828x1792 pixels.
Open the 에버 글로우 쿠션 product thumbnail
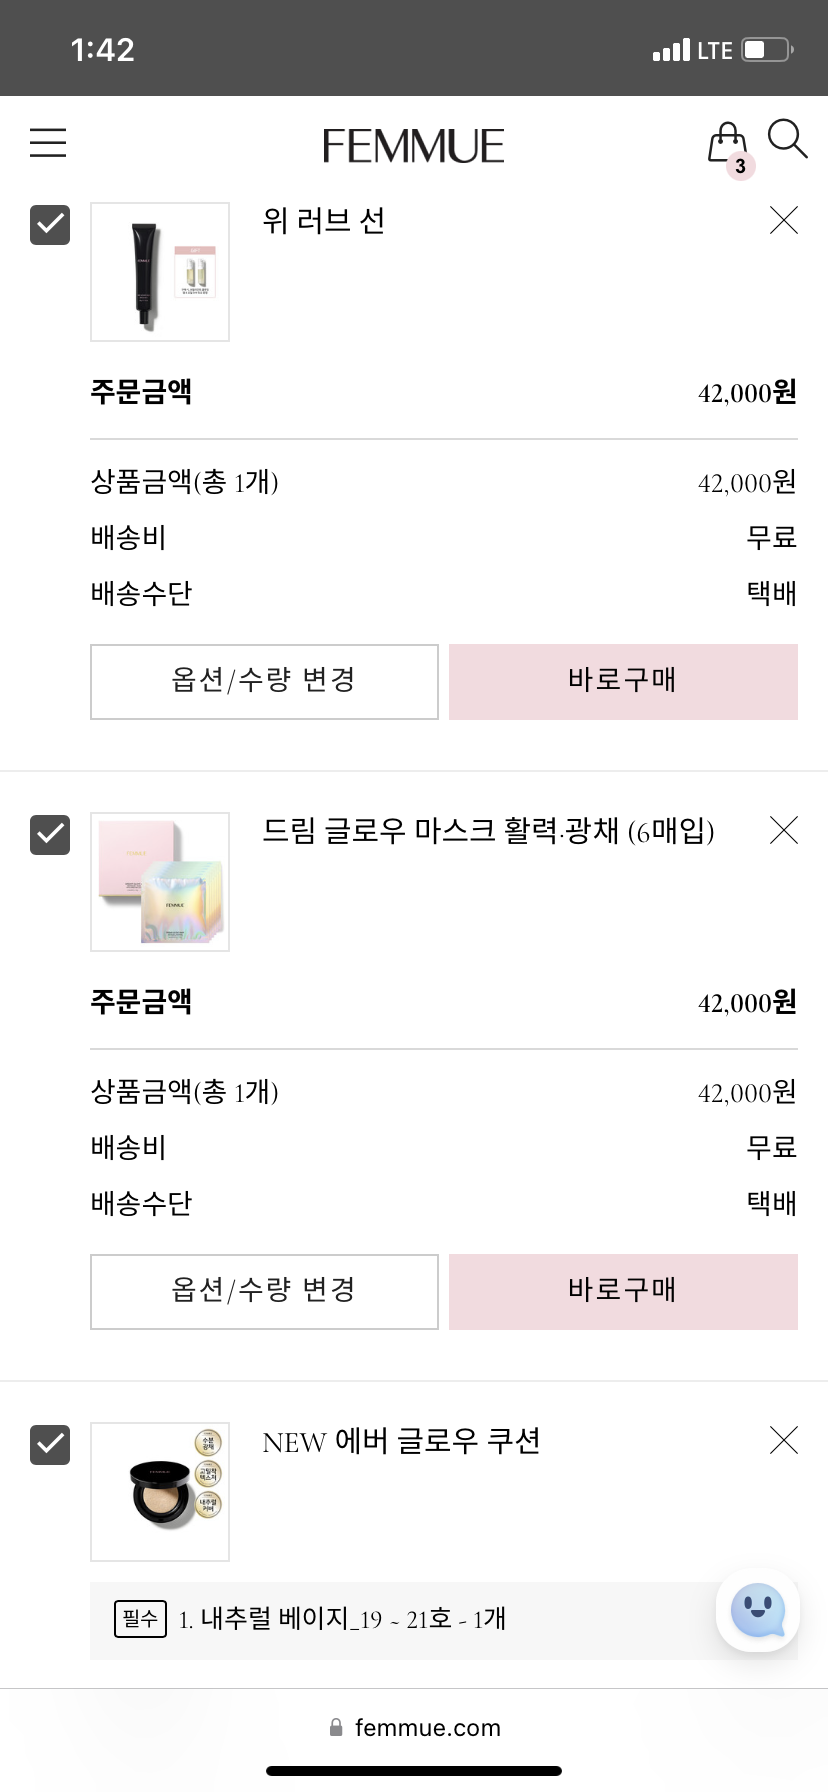pyautogui.click(x=160, y=1492)
